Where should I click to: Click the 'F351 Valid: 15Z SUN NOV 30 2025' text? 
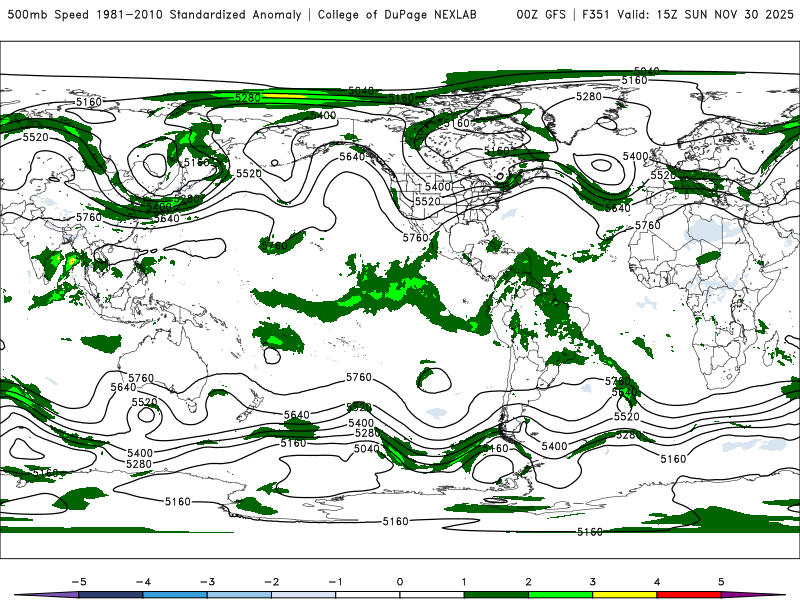click(688, 15)
